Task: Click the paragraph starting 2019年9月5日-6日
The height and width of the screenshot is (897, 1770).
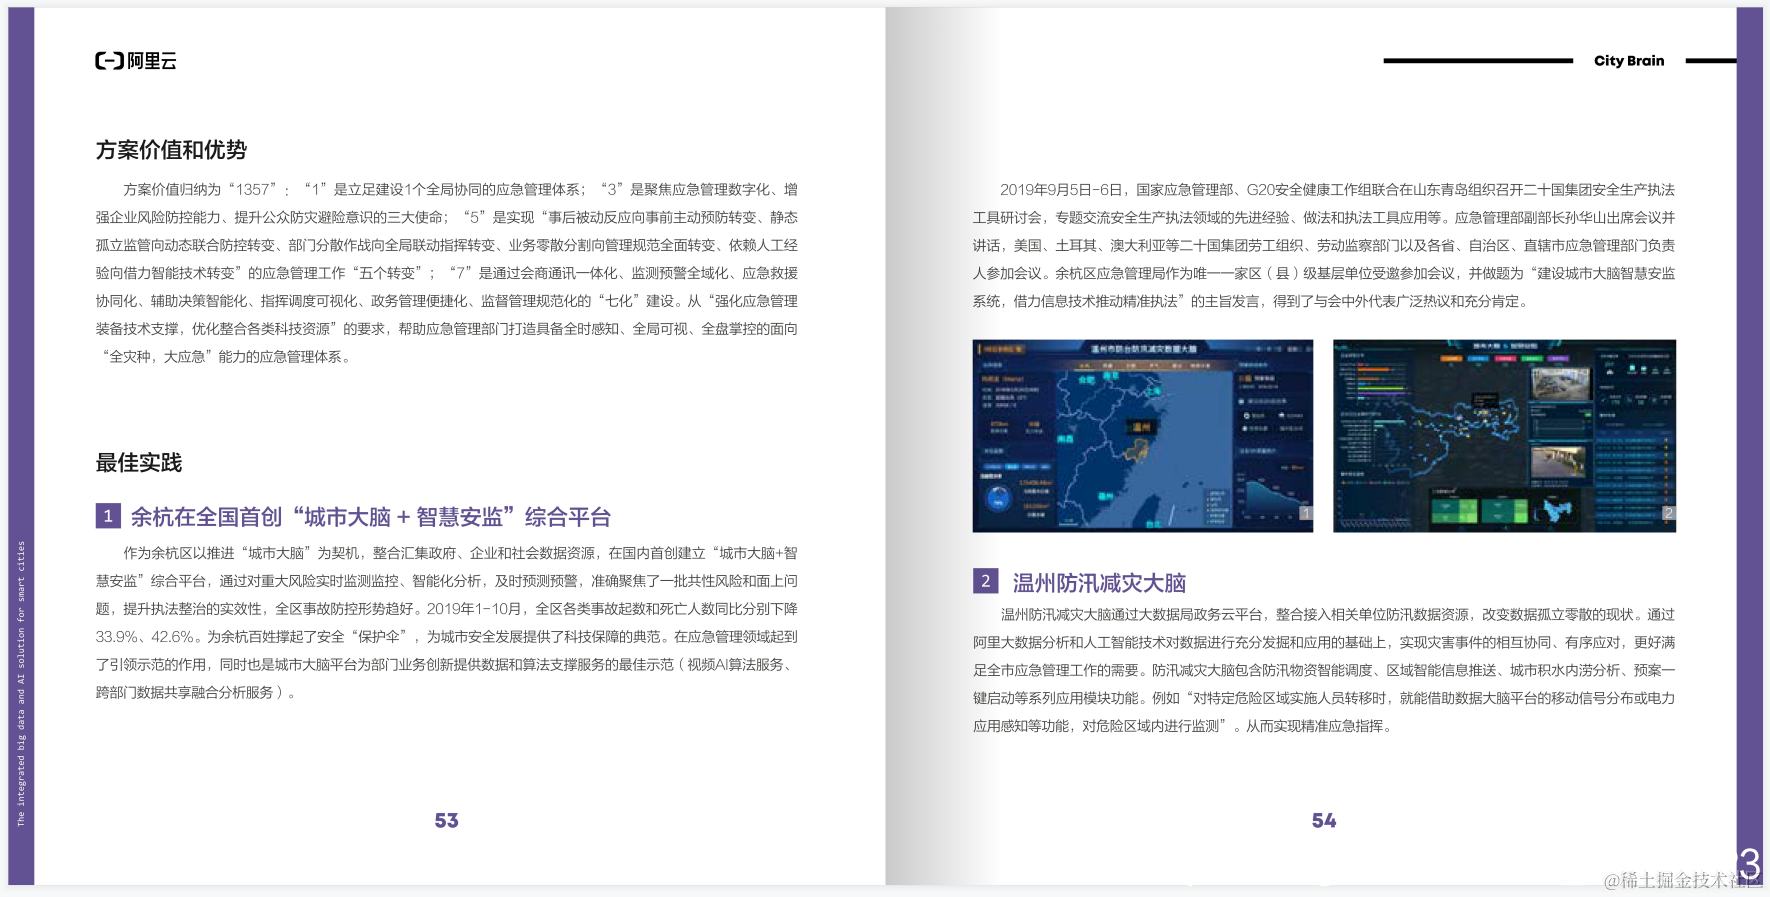Action: coord(1324,245)
